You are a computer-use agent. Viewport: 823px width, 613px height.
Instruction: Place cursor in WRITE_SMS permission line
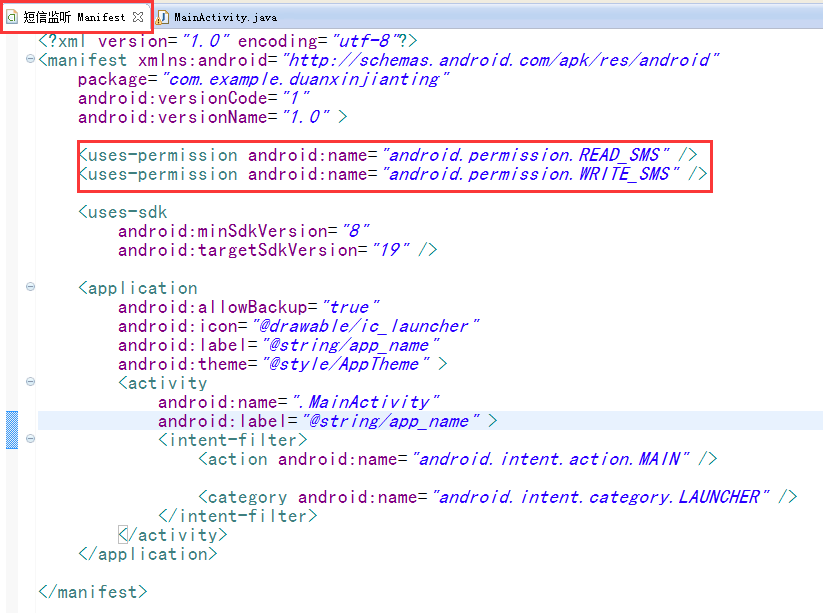tap(393, 174)
